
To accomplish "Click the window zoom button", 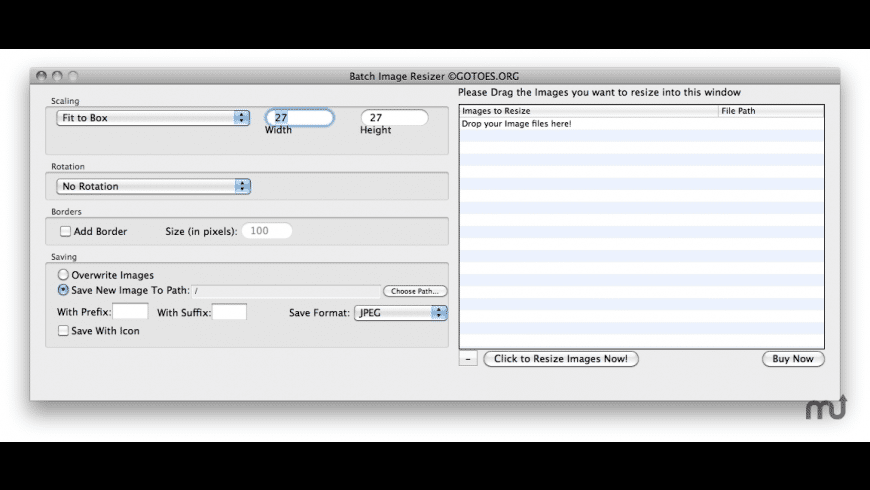I will 73,75.
